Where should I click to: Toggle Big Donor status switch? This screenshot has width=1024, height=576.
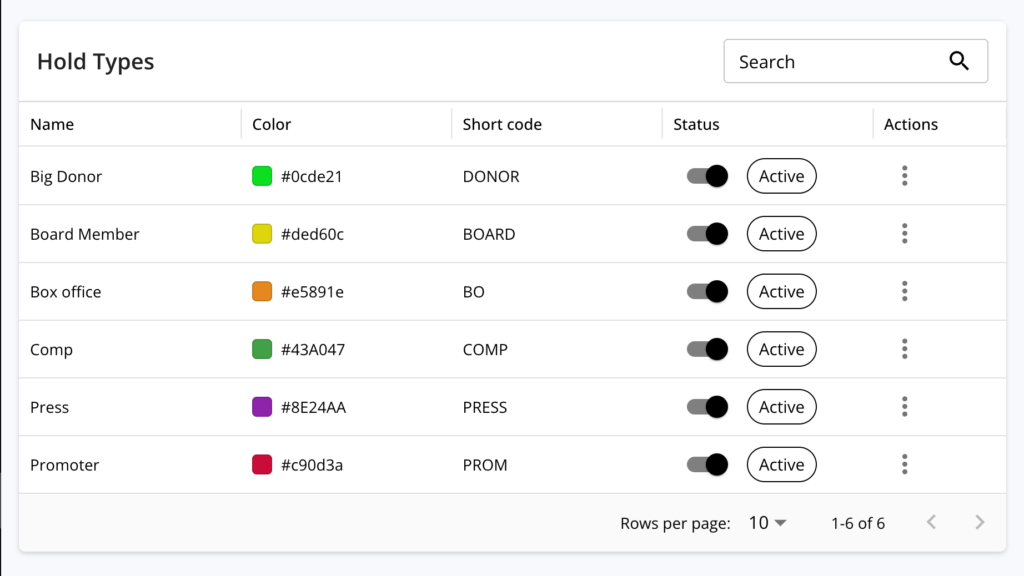click(707, 176)
